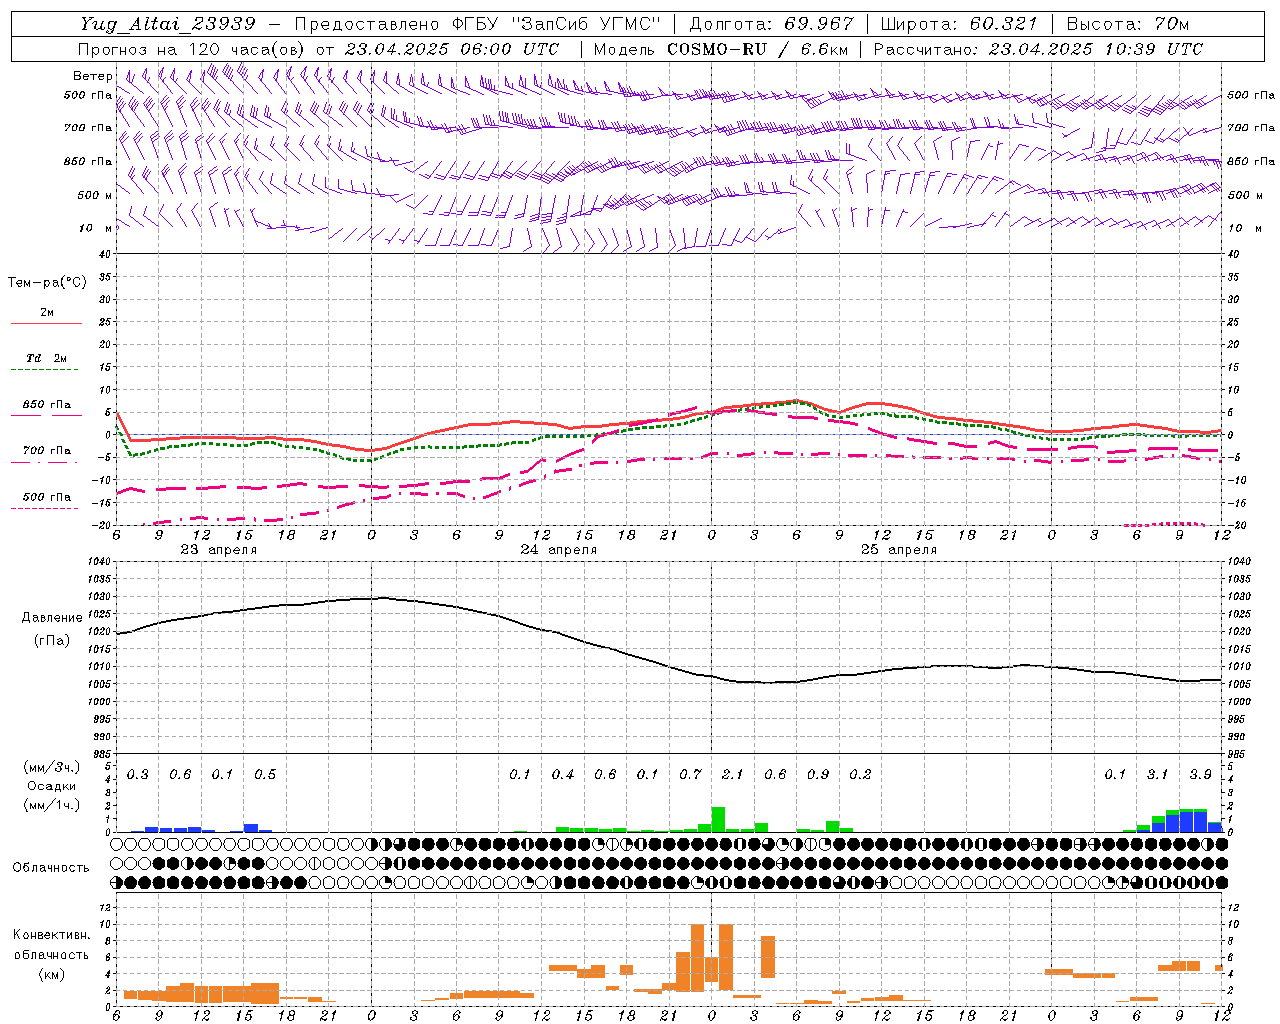Click the forecast start time 23.04.2025 06:00 UTC
This screenshot has width=1280, height=1024.
point(452,49)
